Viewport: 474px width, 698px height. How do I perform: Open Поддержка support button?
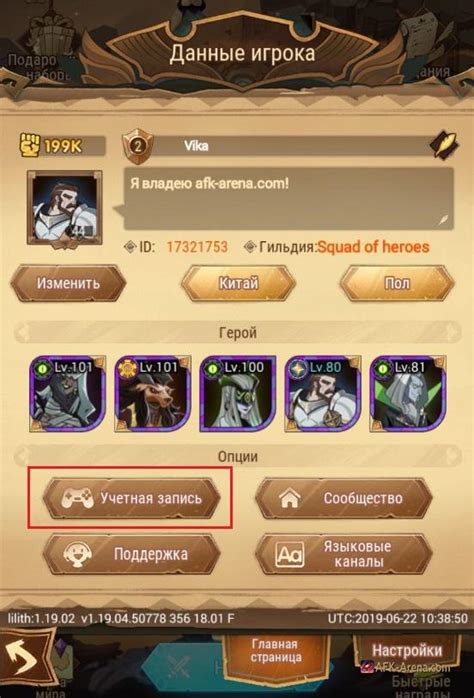tap(132, 555)
